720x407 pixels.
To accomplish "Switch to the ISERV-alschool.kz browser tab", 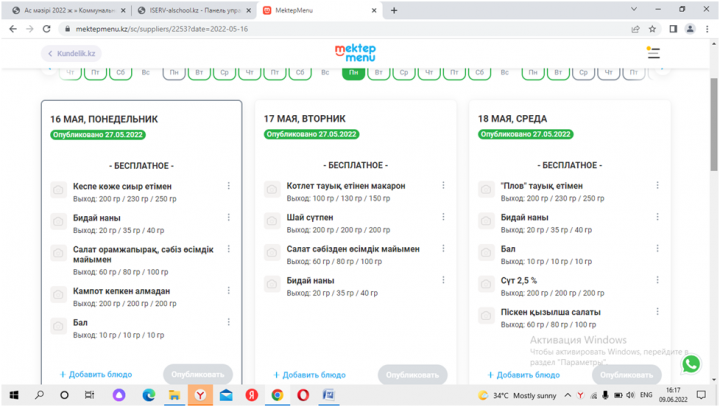I will pyautogui.click(x=194, y=10).
